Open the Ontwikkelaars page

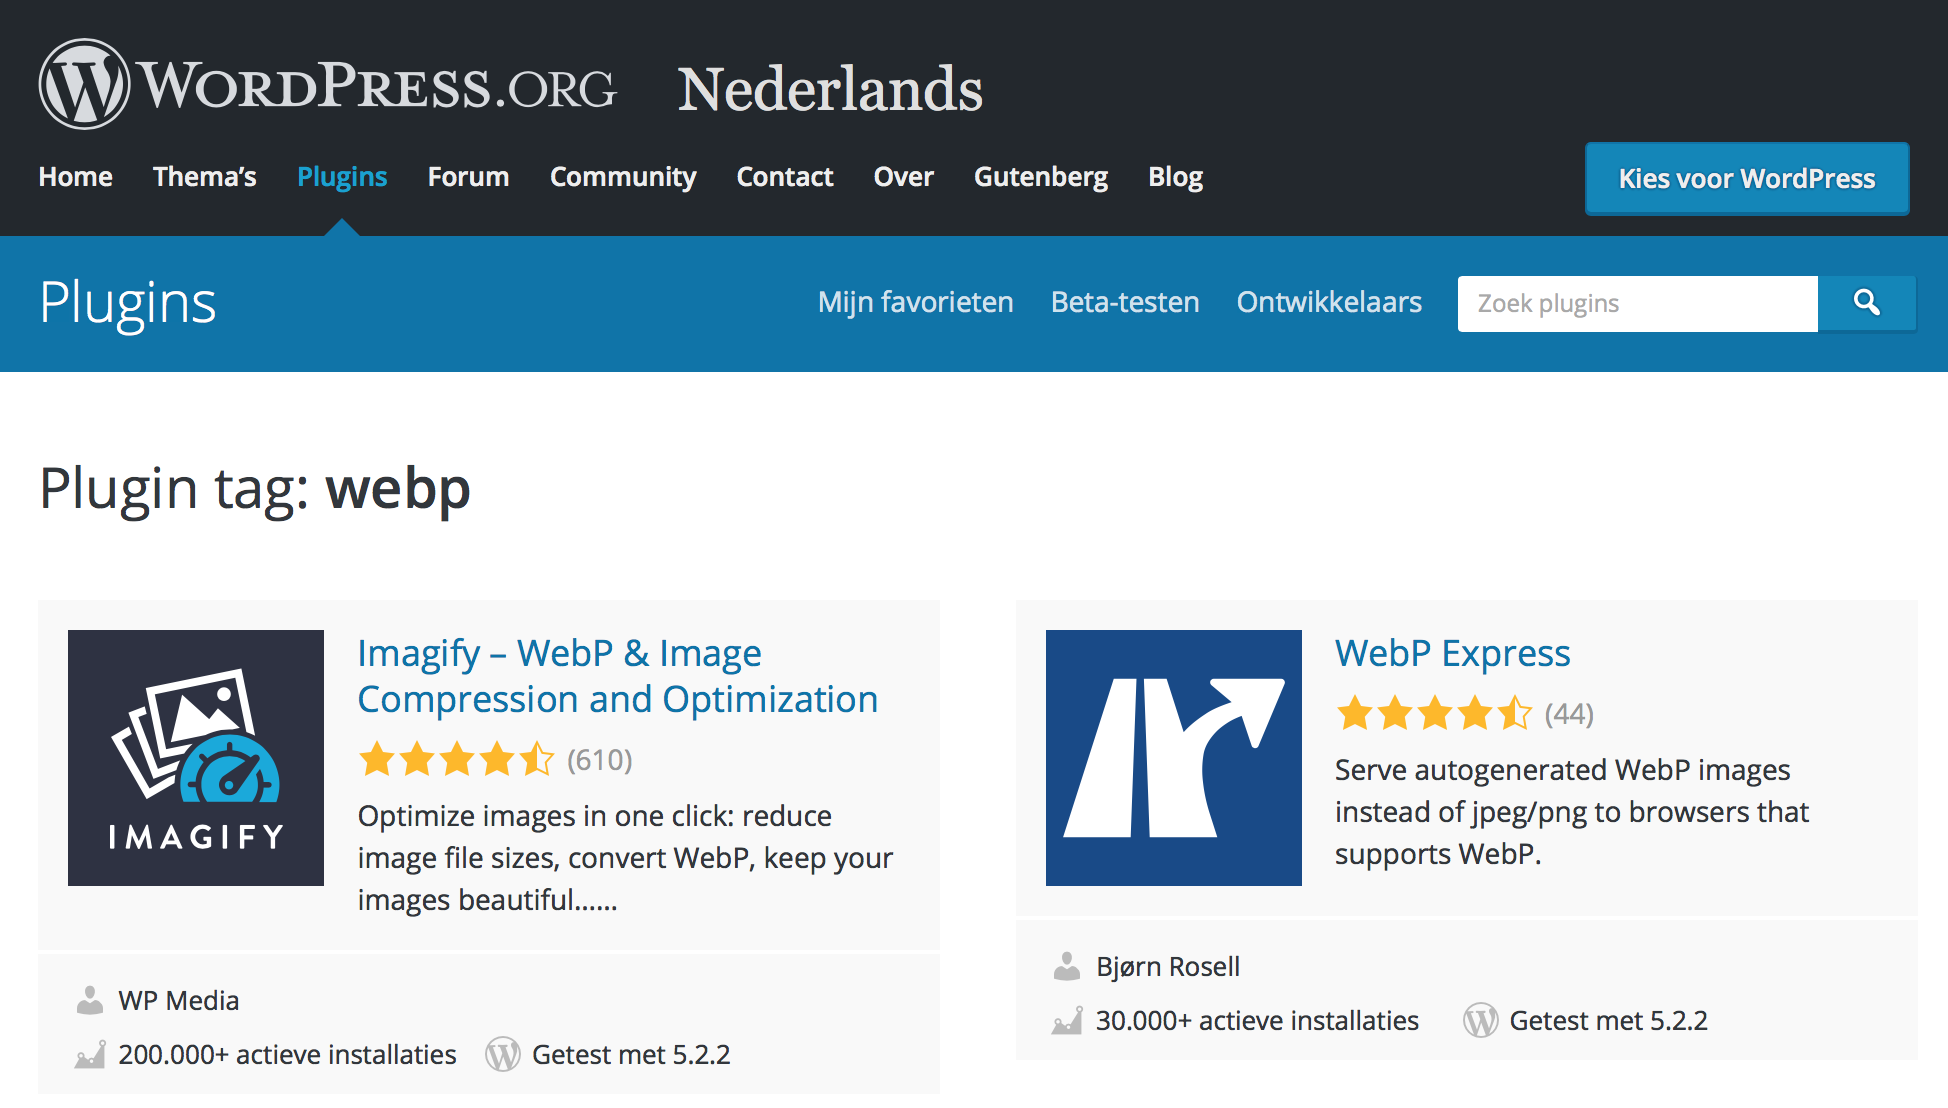[1329, 302]
